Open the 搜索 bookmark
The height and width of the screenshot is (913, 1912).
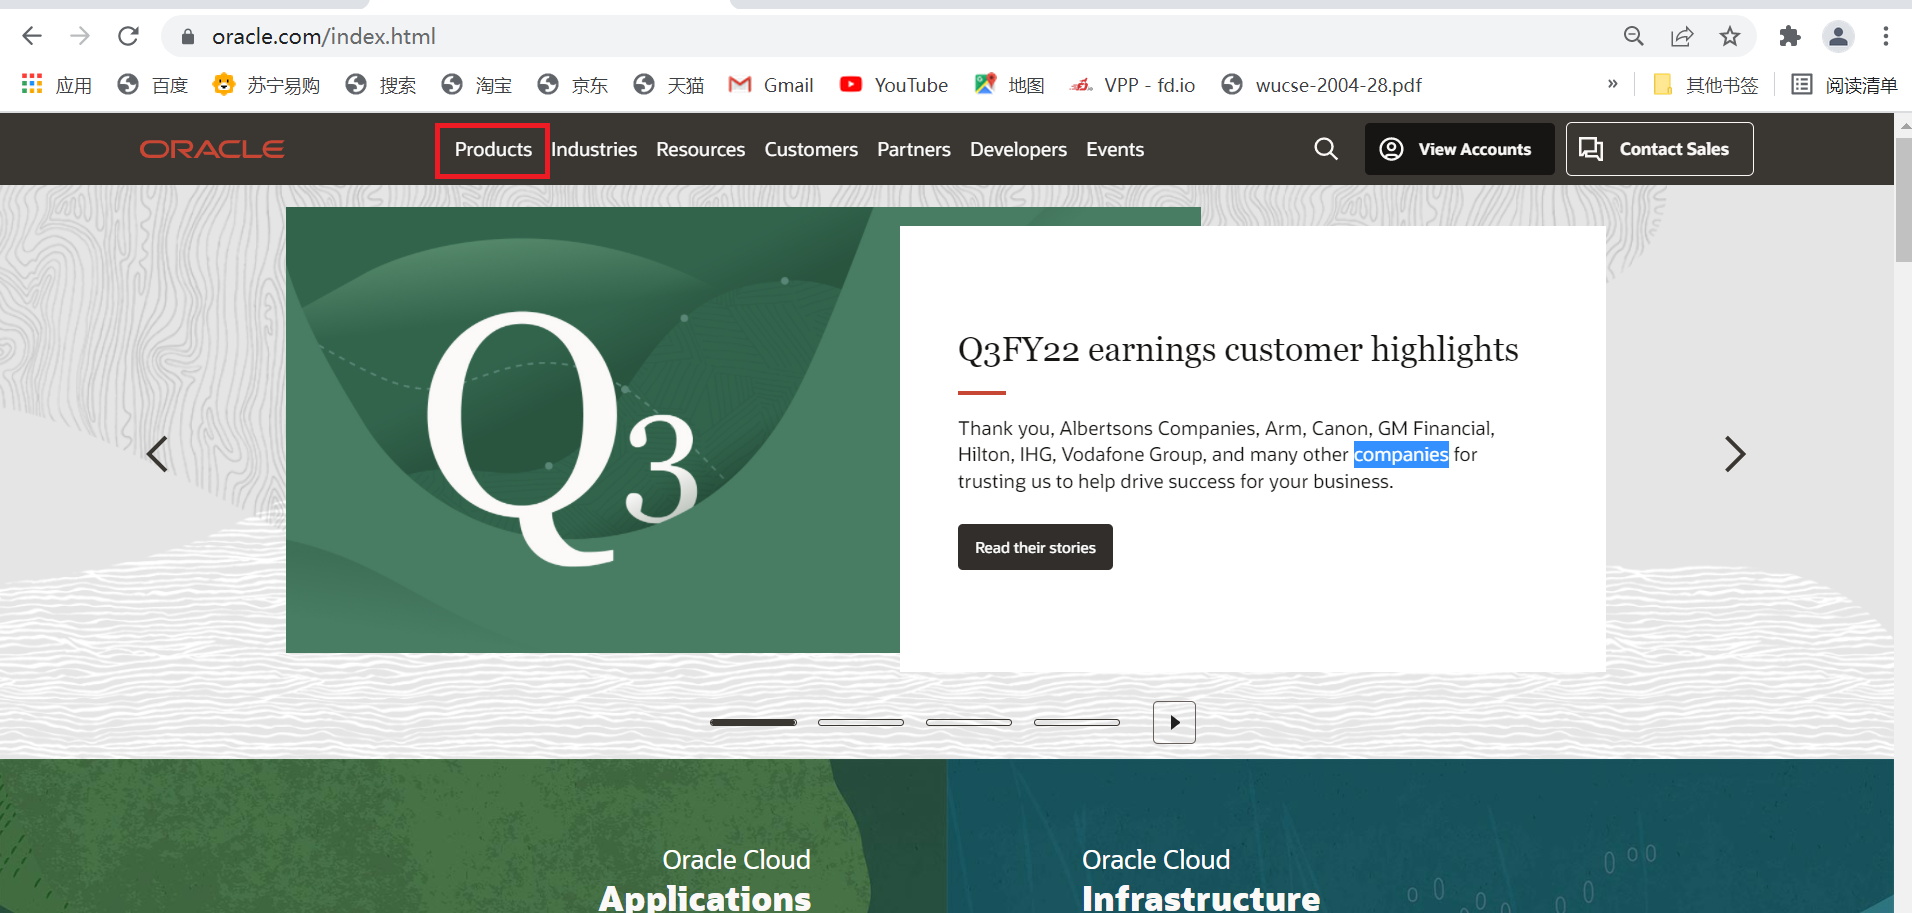coord(381,85)
